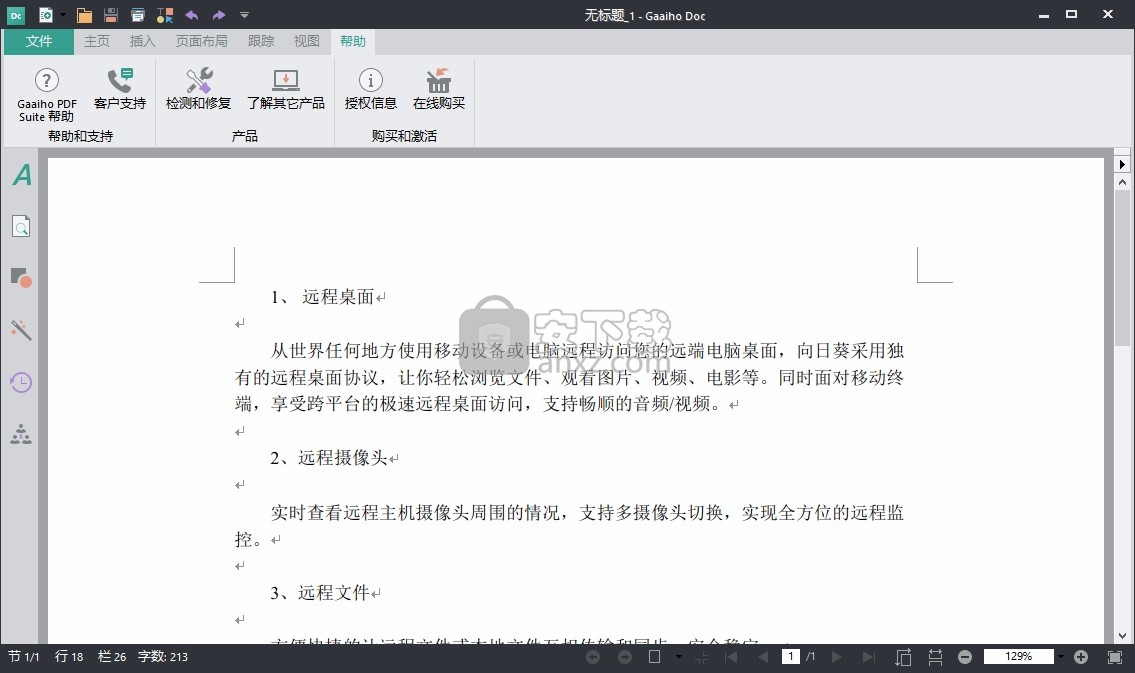1135x673 pixels.
Task: Click the single page layout icon
Action: [654, 657]
